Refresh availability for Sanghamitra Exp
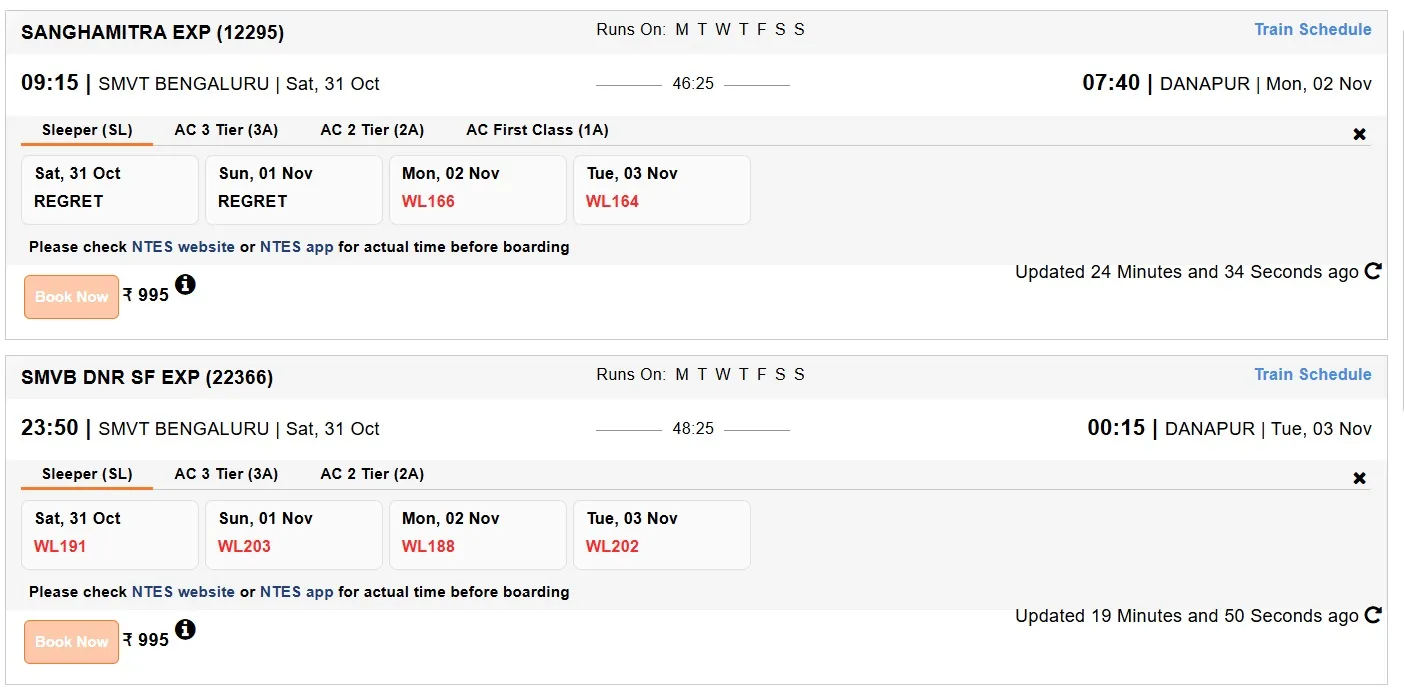 tap(1373, 271)
